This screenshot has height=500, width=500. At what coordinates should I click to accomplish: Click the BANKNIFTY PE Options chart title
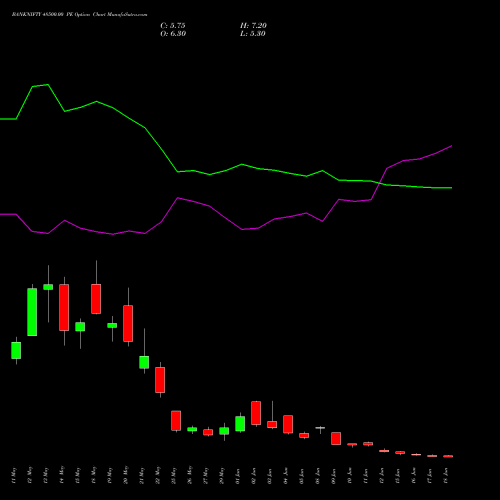point(79,15)
